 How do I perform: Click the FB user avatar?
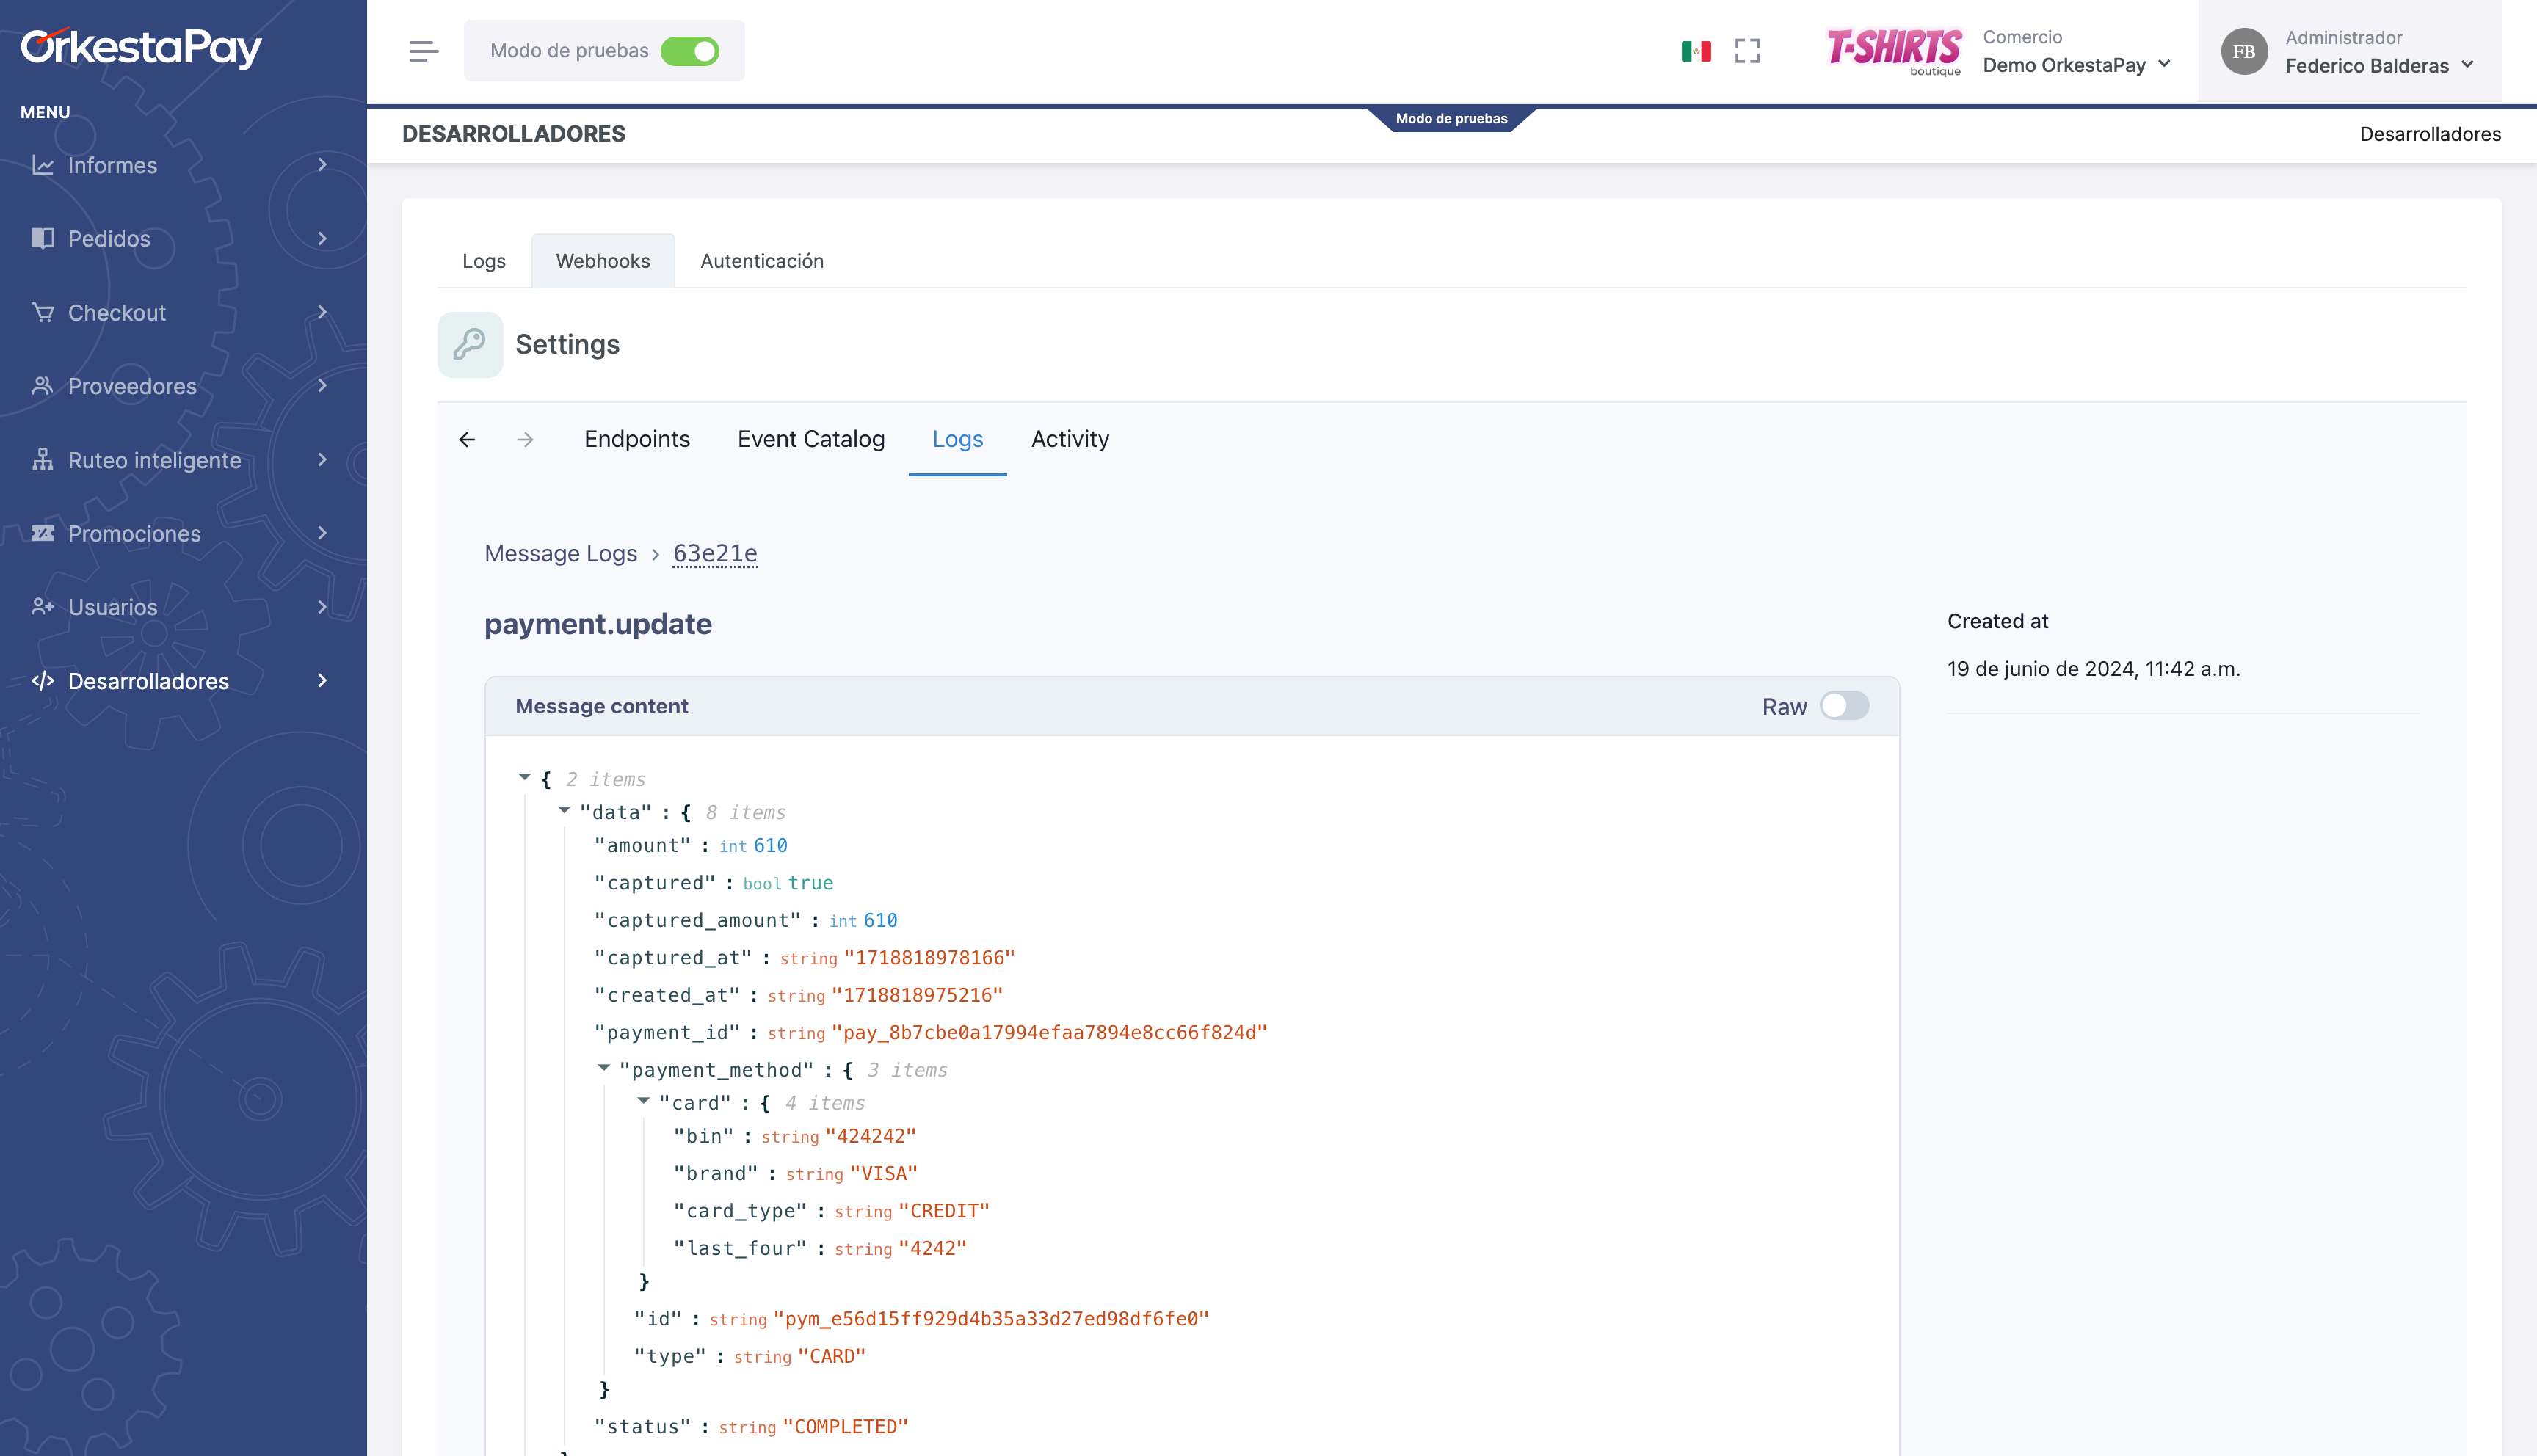[2244, 51]
